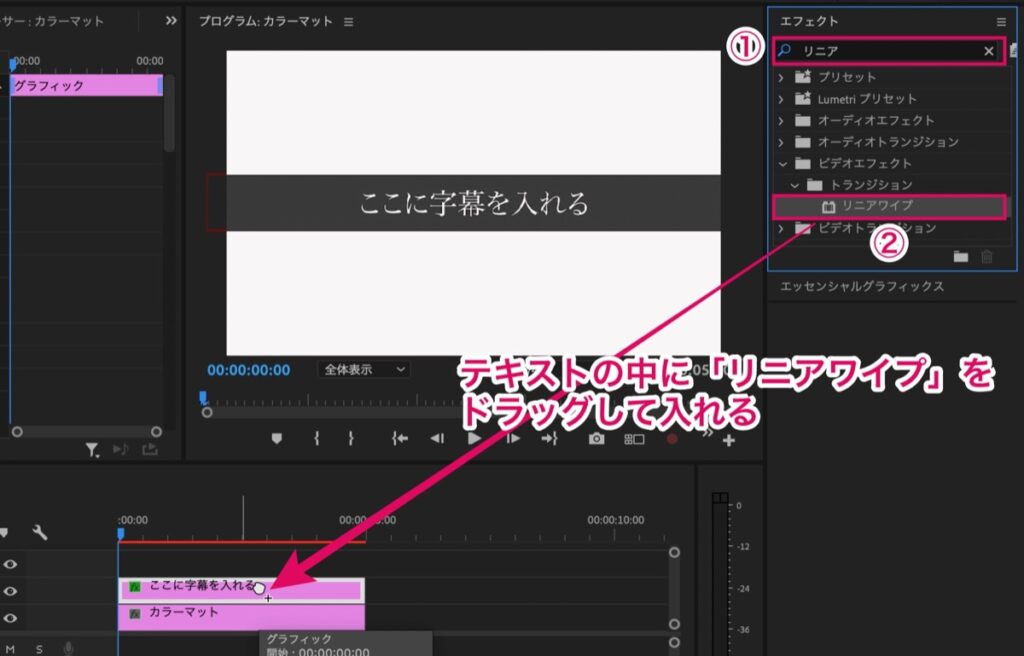The height and width of the screenshot is (656, 1024).
Task: Open the button editor plus icon
Action: pyautogui.click(x=729, y=441)
